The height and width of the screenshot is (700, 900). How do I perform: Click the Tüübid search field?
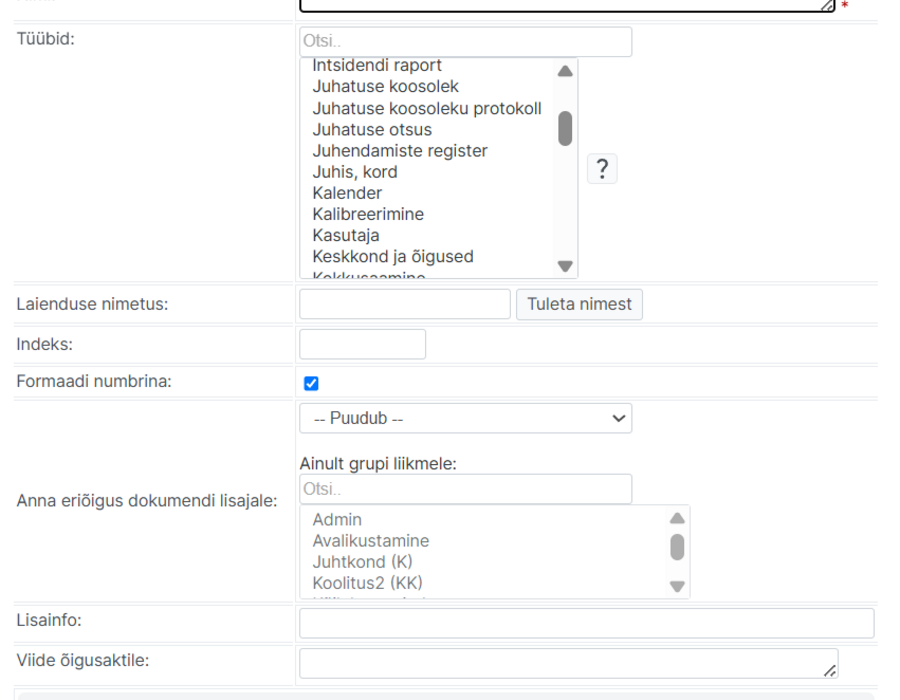point(465,41)
